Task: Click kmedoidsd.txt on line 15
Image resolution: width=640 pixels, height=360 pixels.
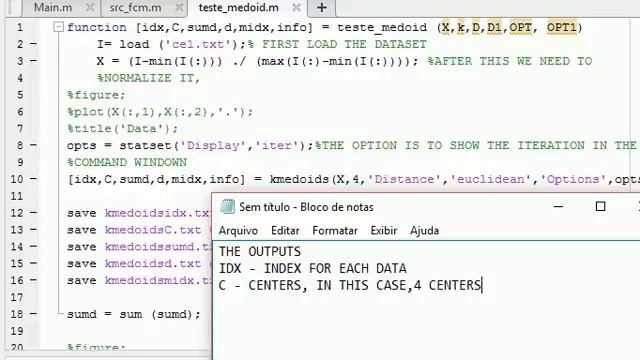Action: coord(153,264)
